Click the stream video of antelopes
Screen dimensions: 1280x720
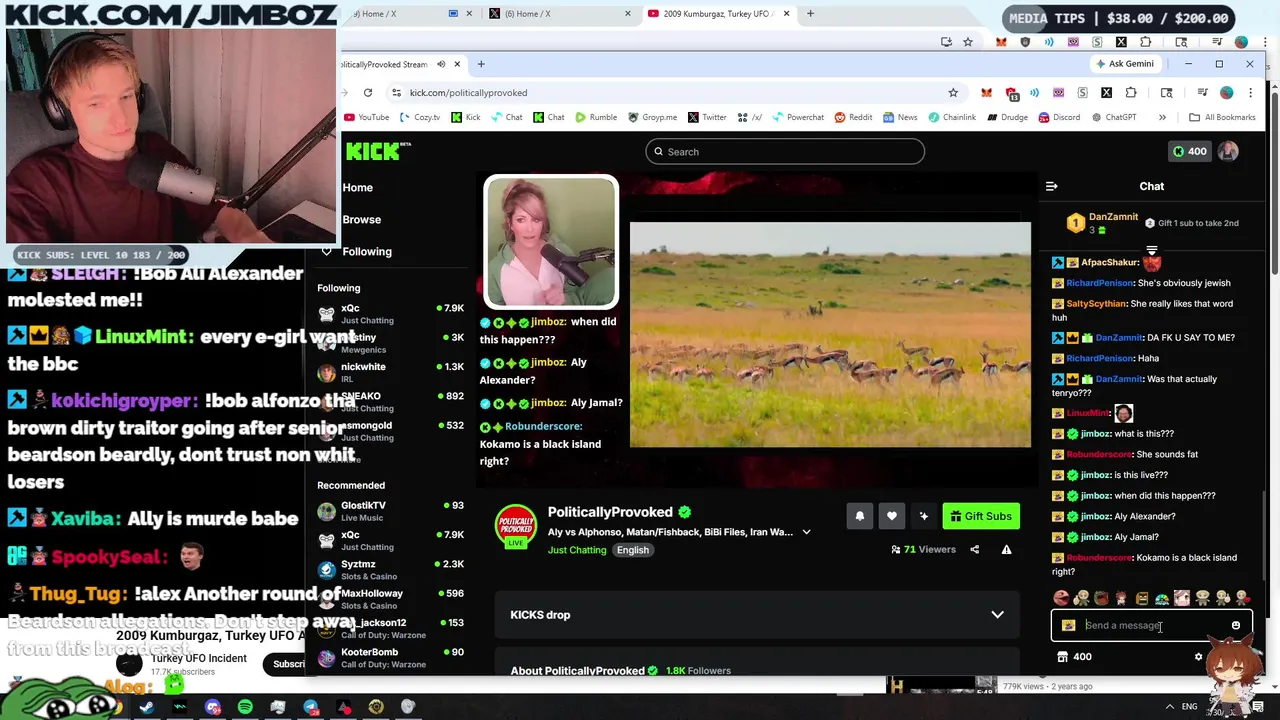pyautogui.click(x=830, y=334)
